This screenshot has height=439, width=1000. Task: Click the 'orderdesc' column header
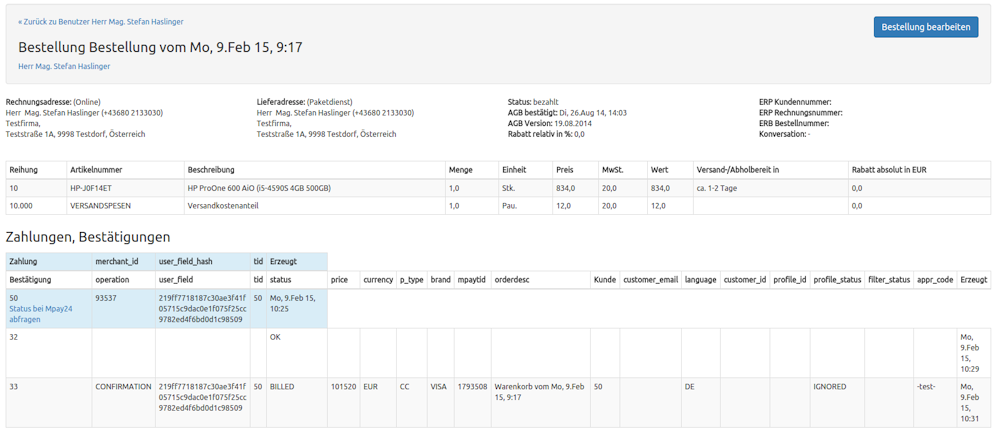(x=513, y=280)
